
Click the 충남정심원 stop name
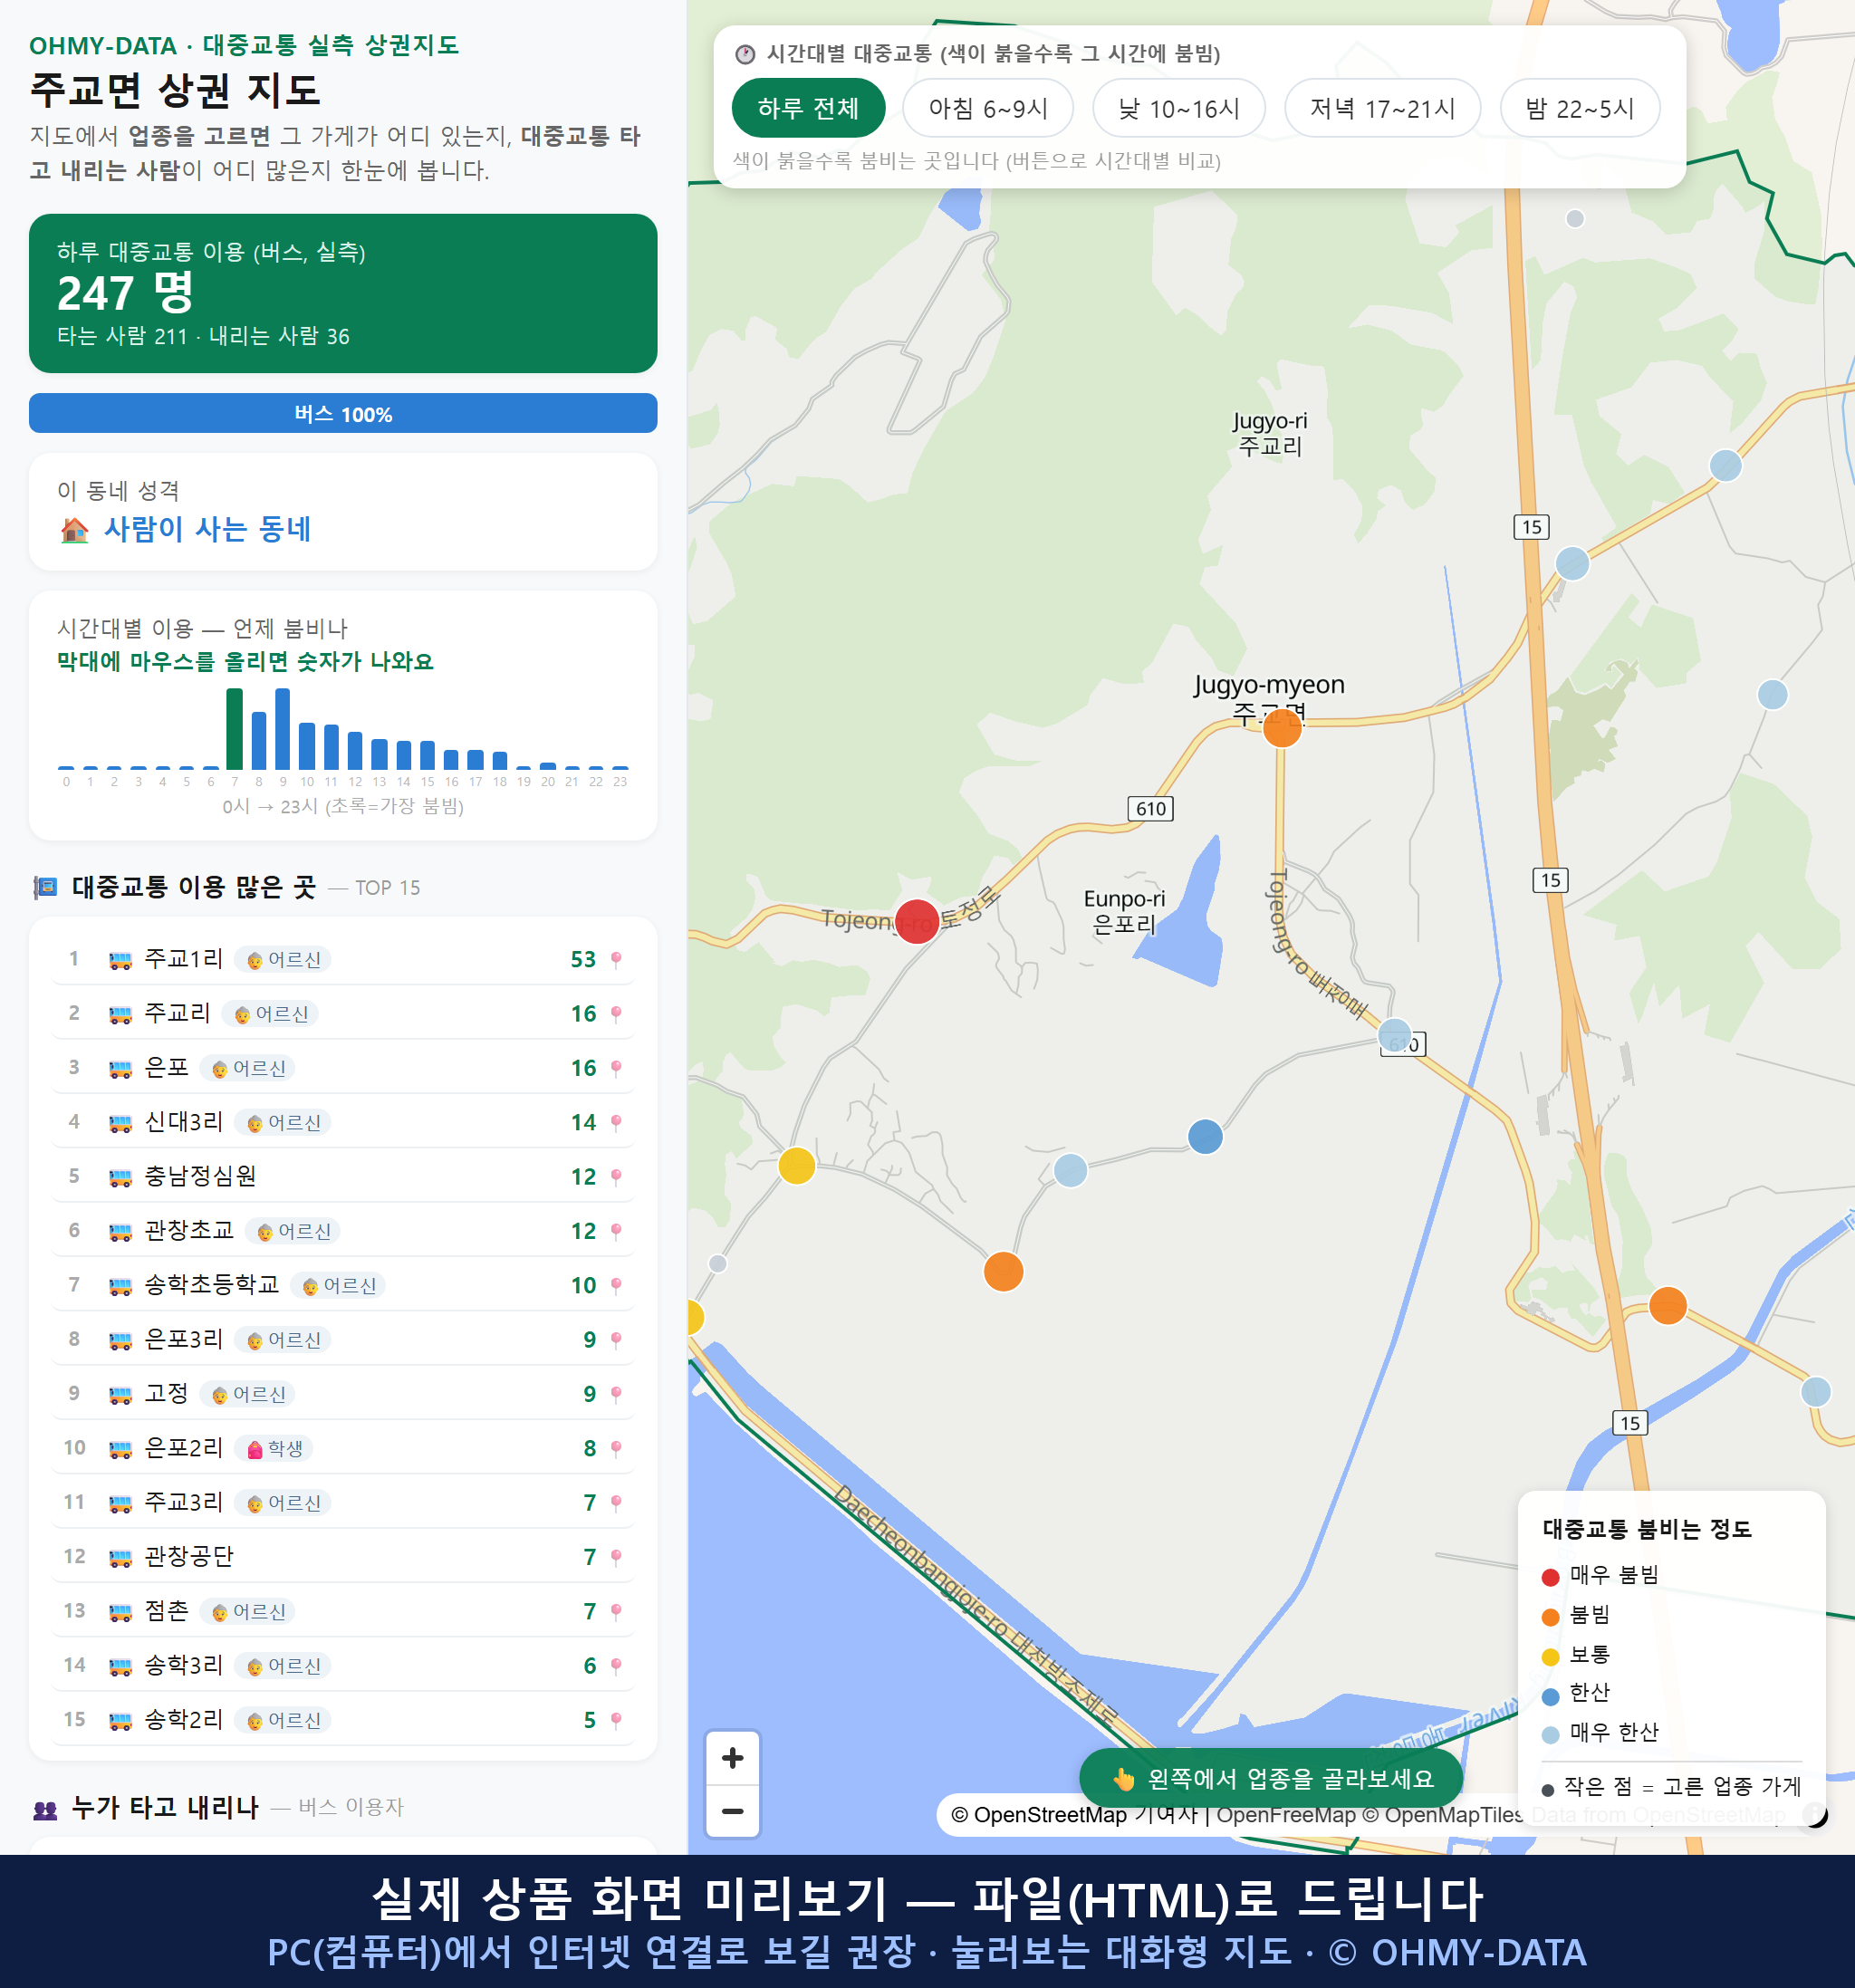(200, 1176)
